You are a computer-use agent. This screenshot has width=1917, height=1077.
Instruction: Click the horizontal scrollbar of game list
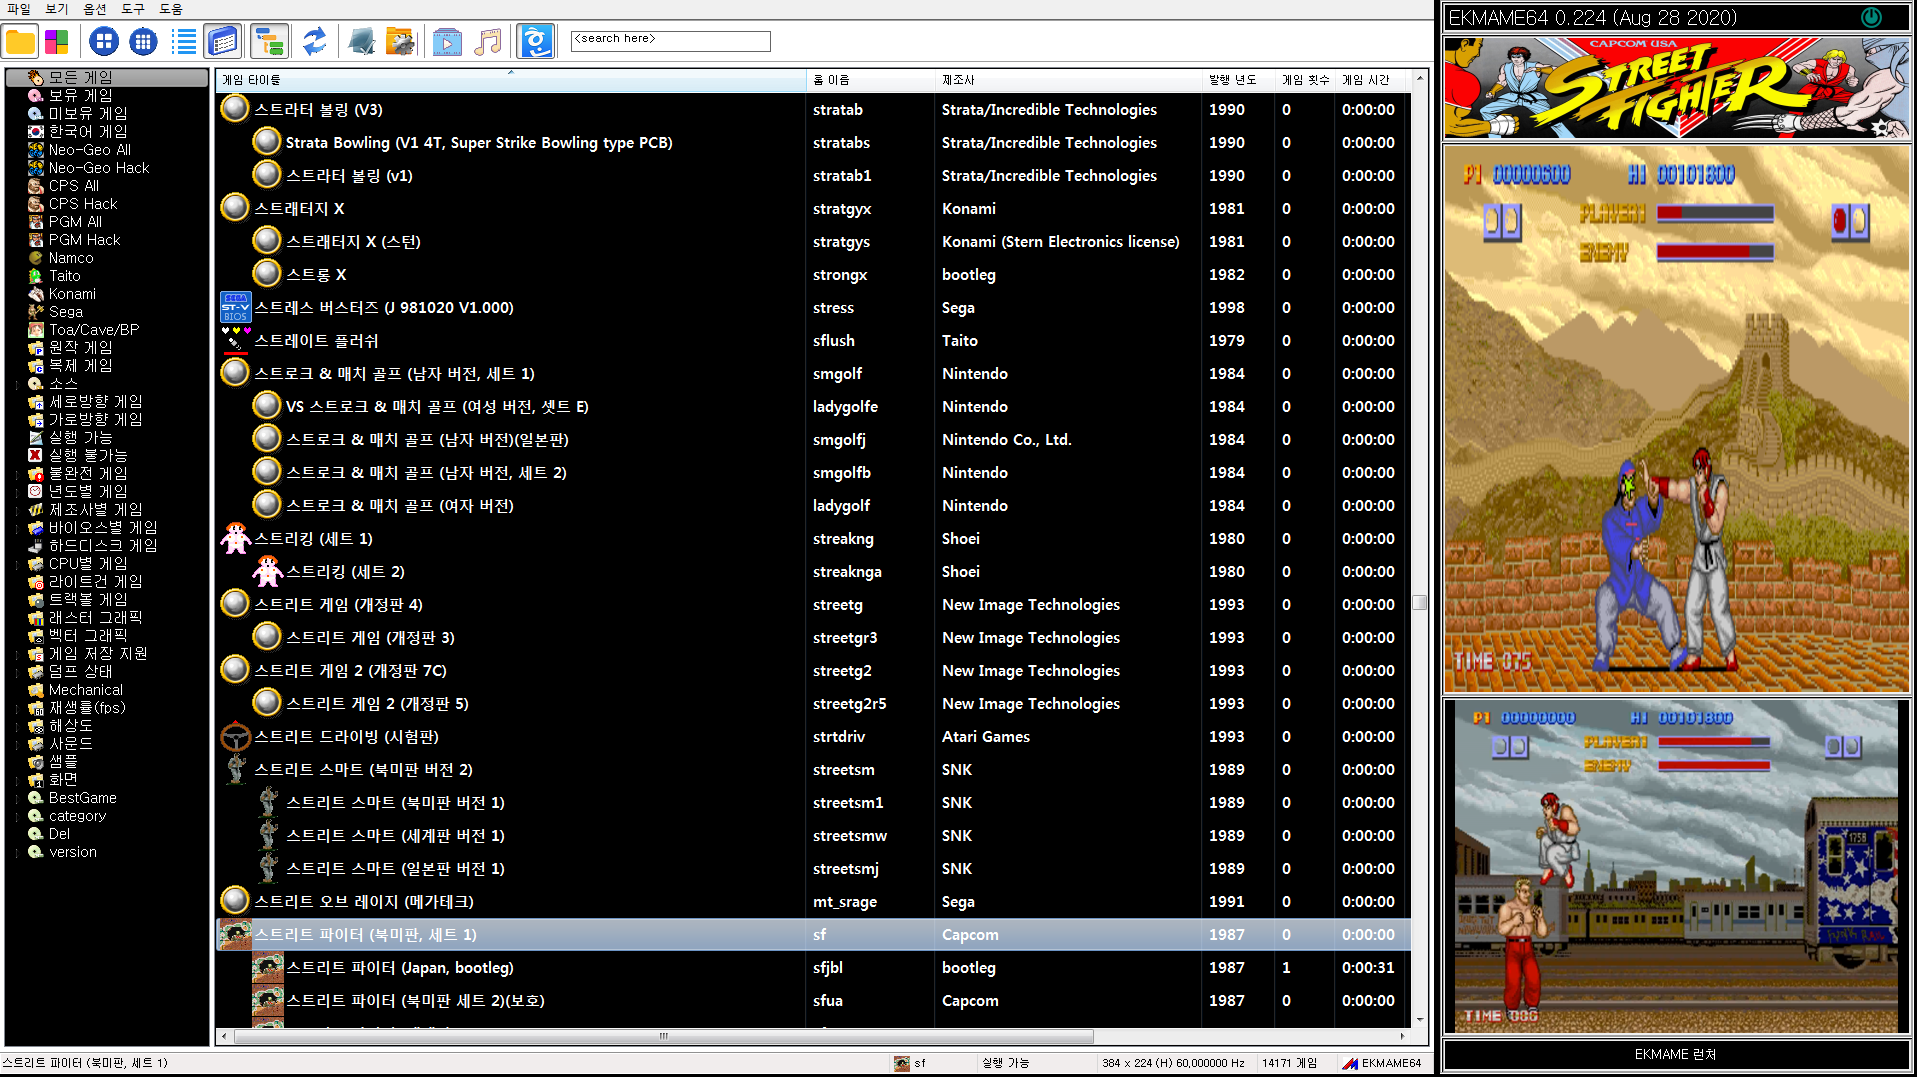663,1036
